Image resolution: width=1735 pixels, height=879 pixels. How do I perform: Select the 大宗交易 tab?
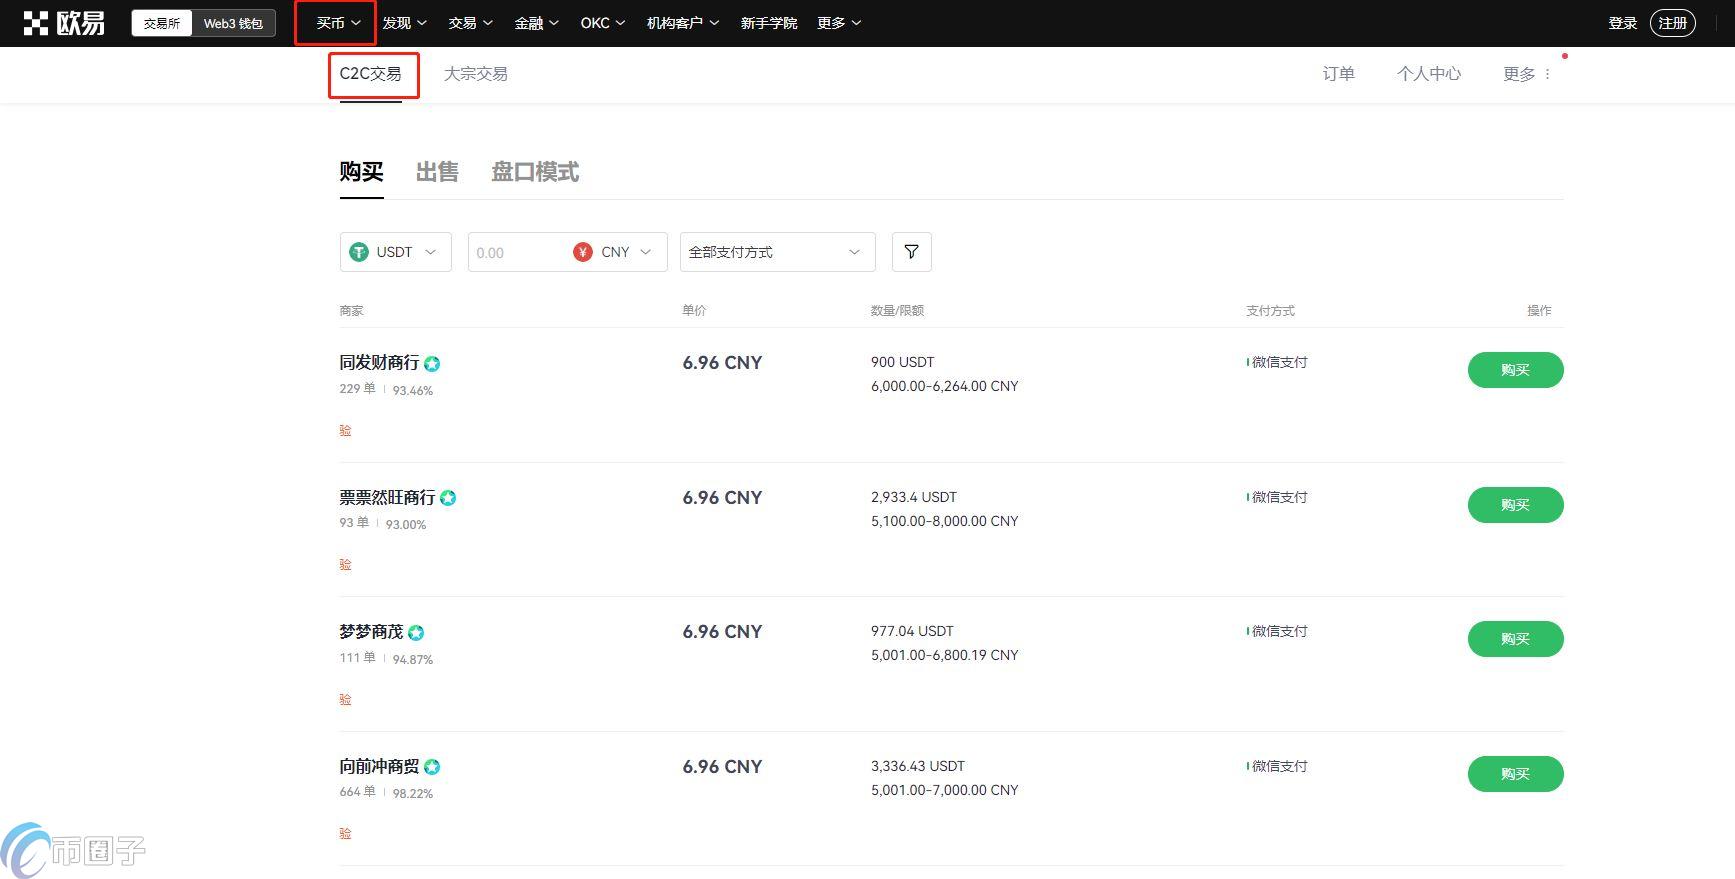[x=476, y=74]
